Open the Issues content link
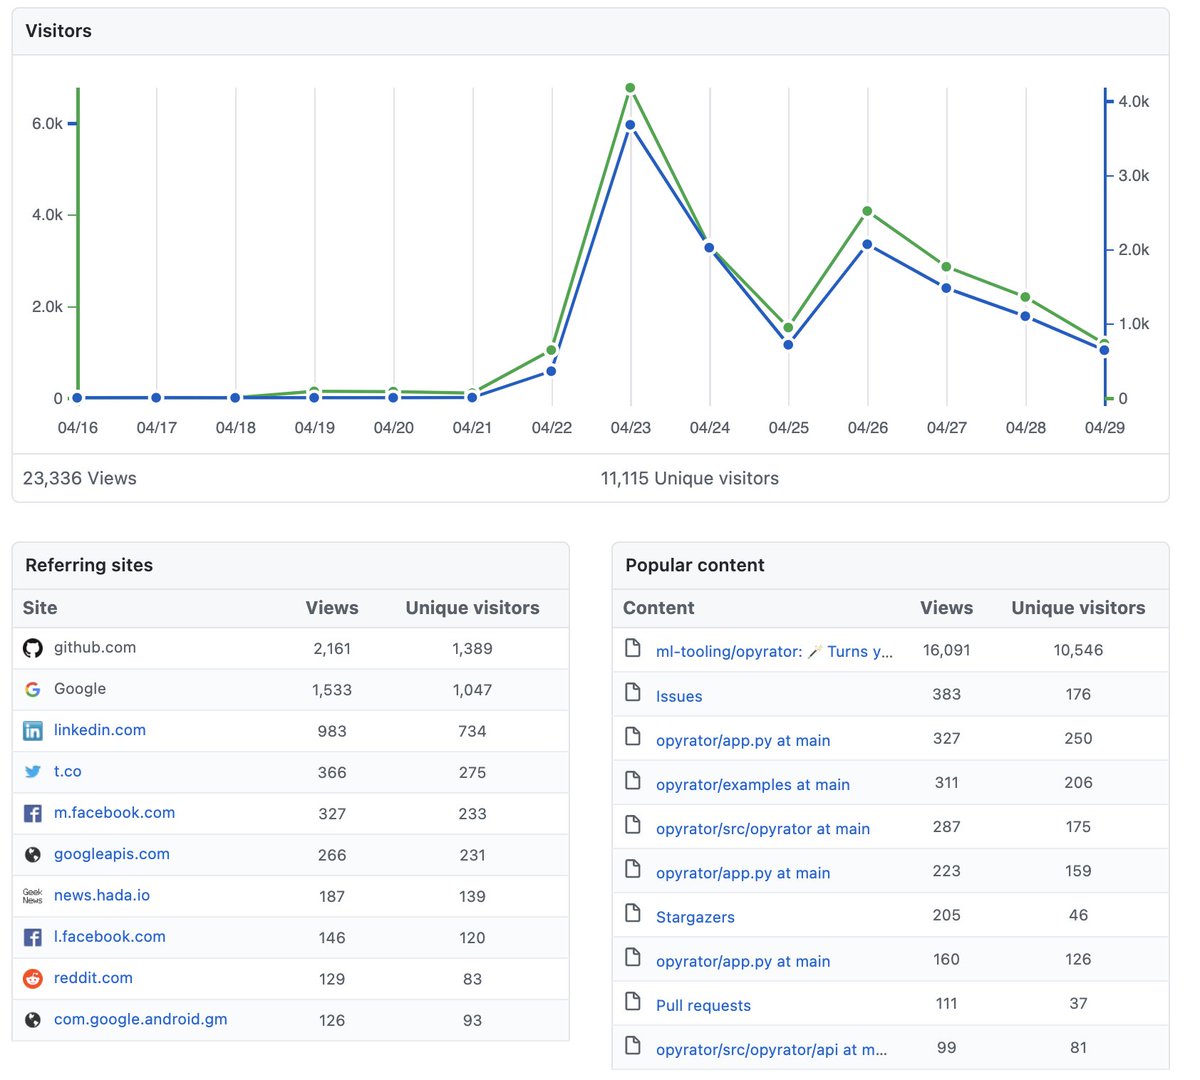 [x=679, y=696]
